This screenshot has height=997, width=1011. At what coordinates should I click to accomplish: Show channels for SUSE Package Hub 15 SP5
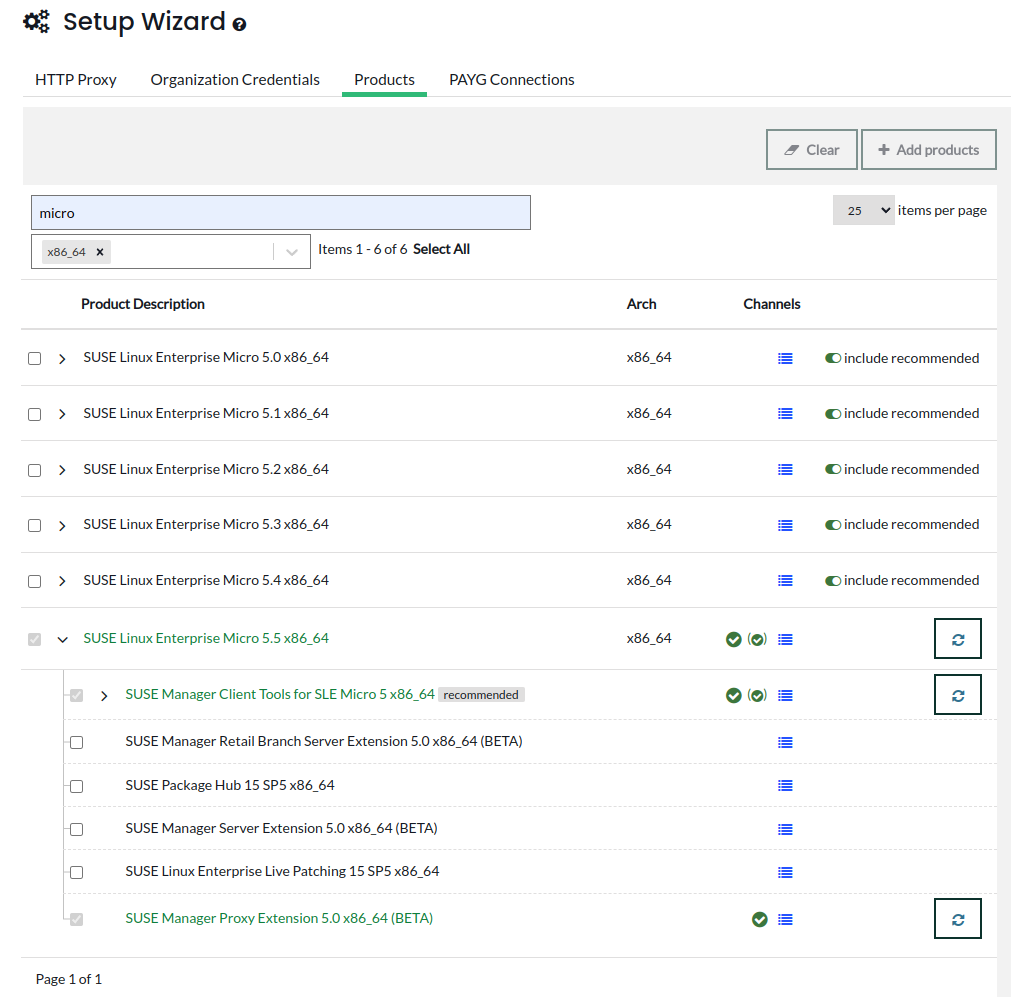point(785,785)
